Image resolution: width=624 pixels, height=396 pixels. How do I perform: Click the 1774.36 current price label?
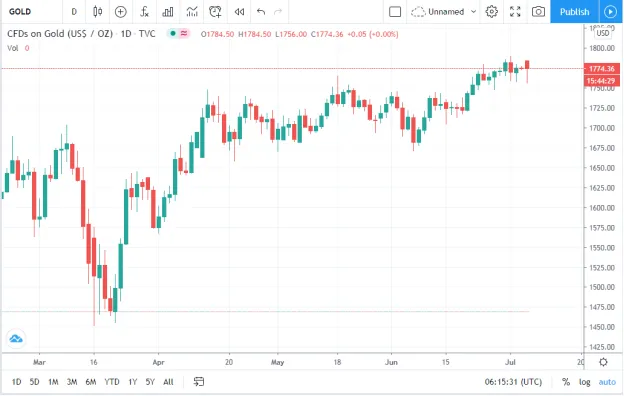tap(602, 68)
